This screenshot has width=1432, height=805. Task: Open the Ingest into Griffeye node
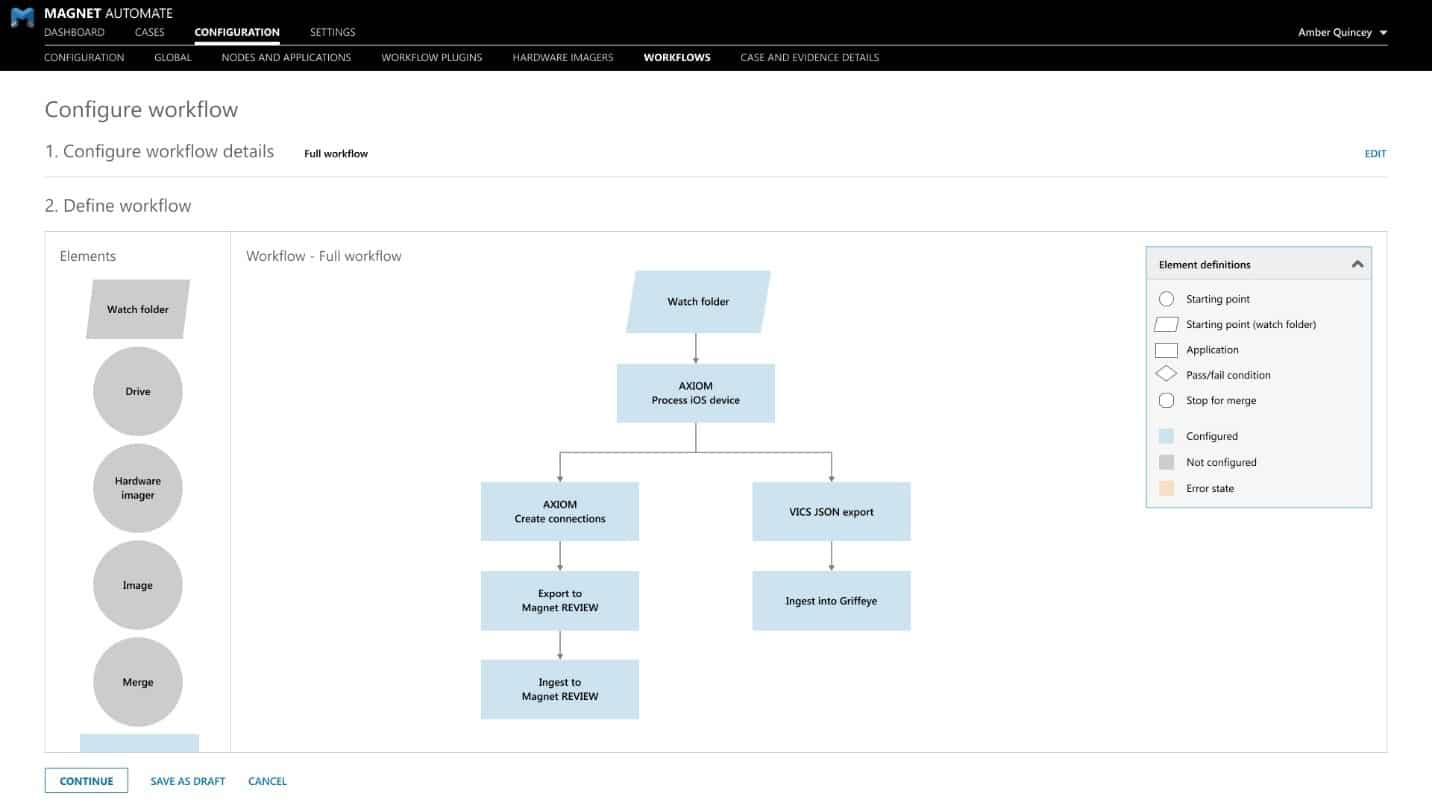831,600
